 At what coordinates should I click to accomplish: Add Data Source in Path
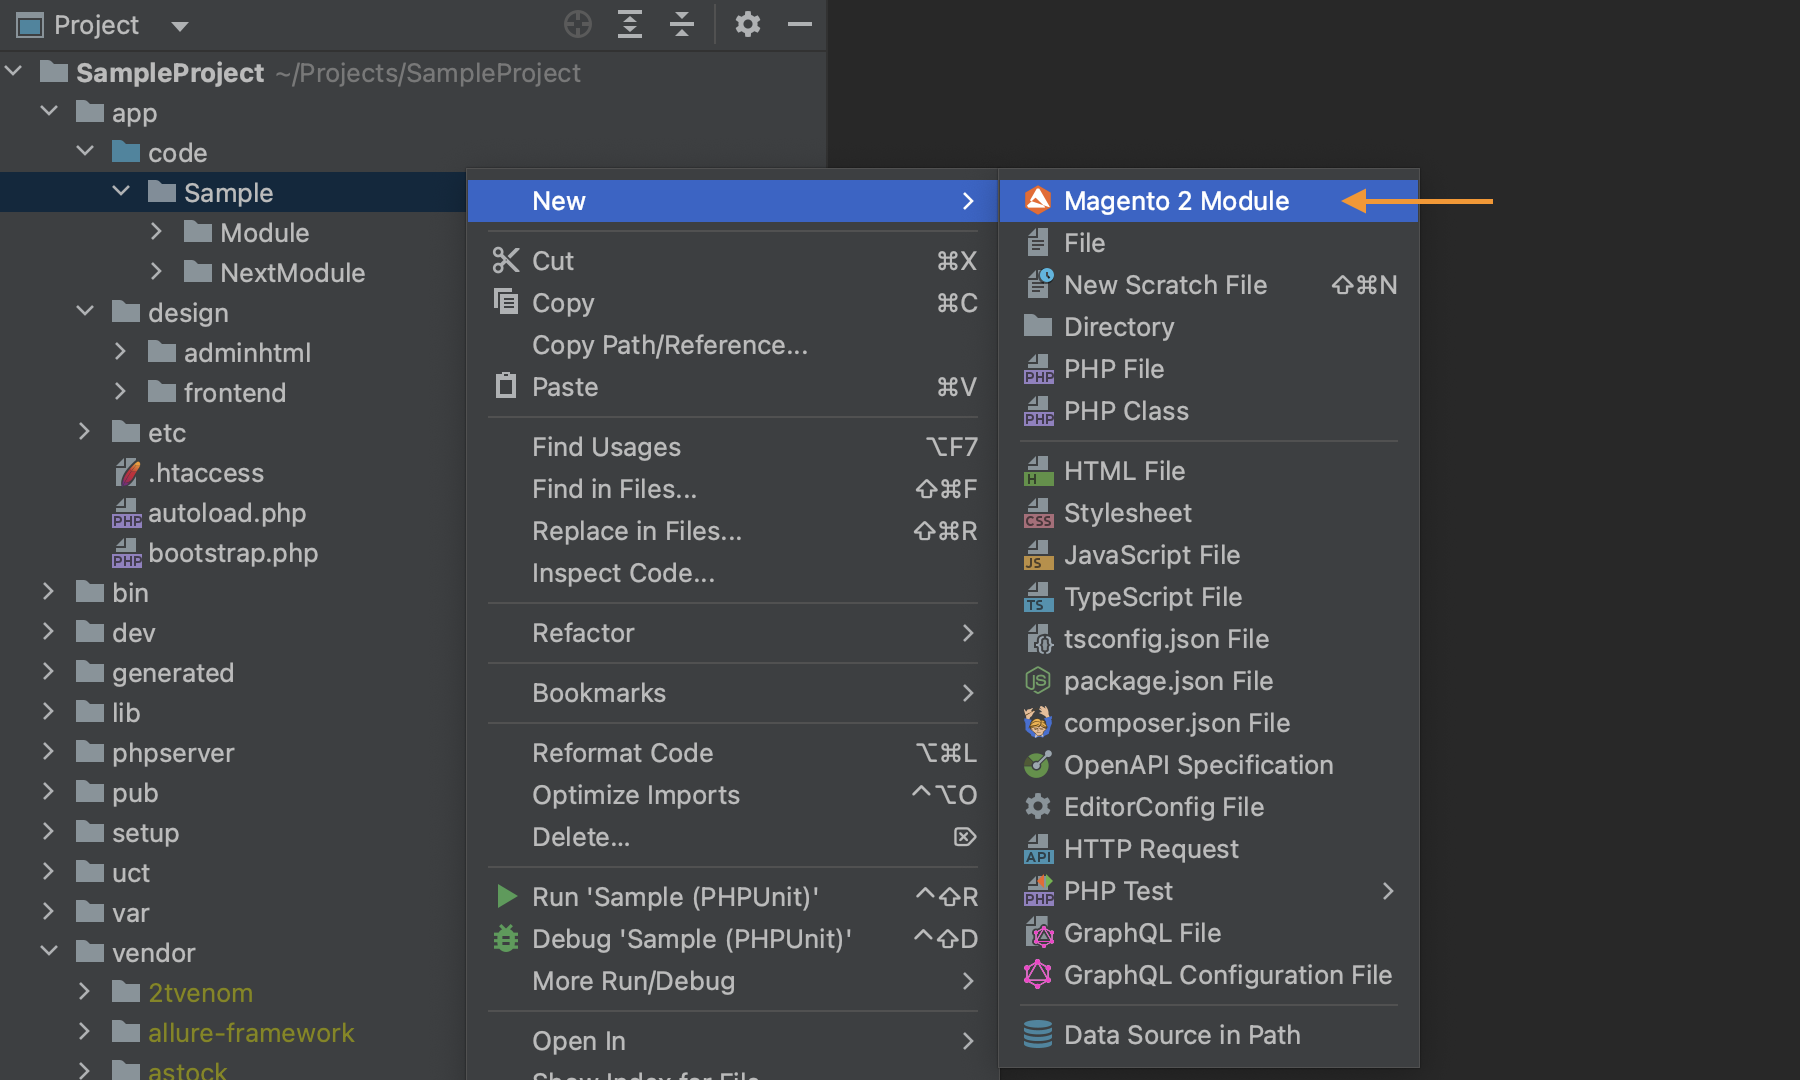click(x=1208, y=1035)
